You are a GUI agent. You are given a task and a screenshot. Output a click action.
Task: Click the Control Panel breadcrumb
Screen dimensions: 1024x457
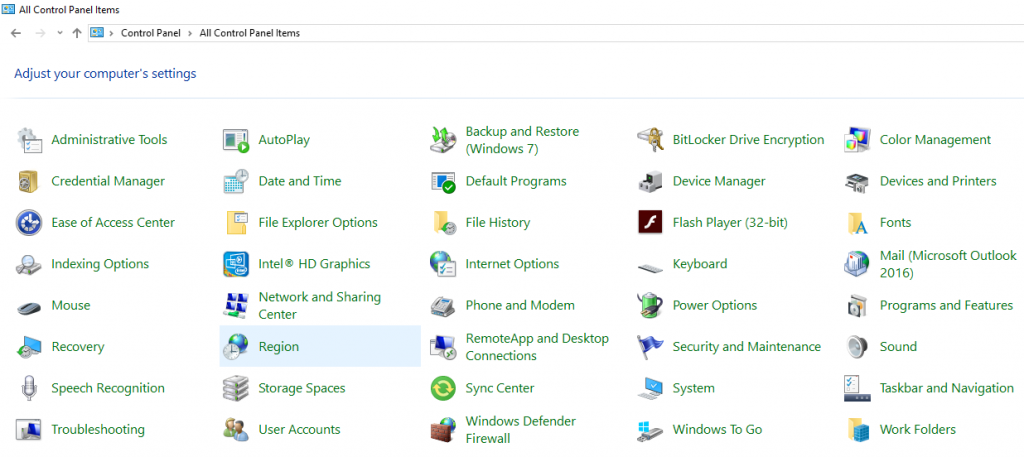coord(150,33)
